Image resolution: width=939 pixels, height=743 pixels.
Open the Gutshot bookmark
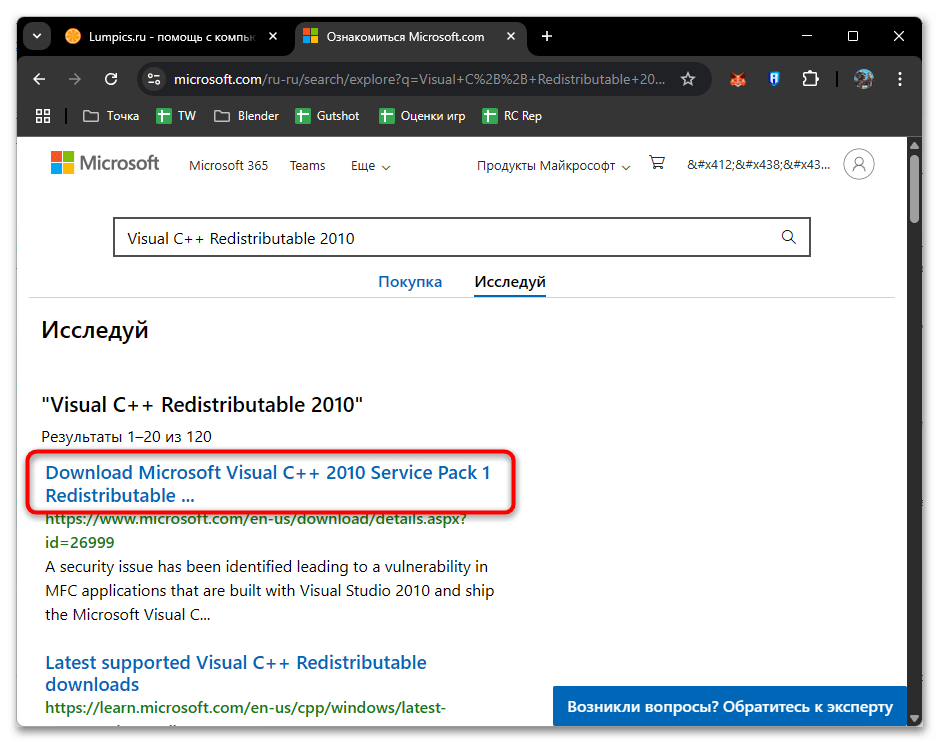coord(328,116)
